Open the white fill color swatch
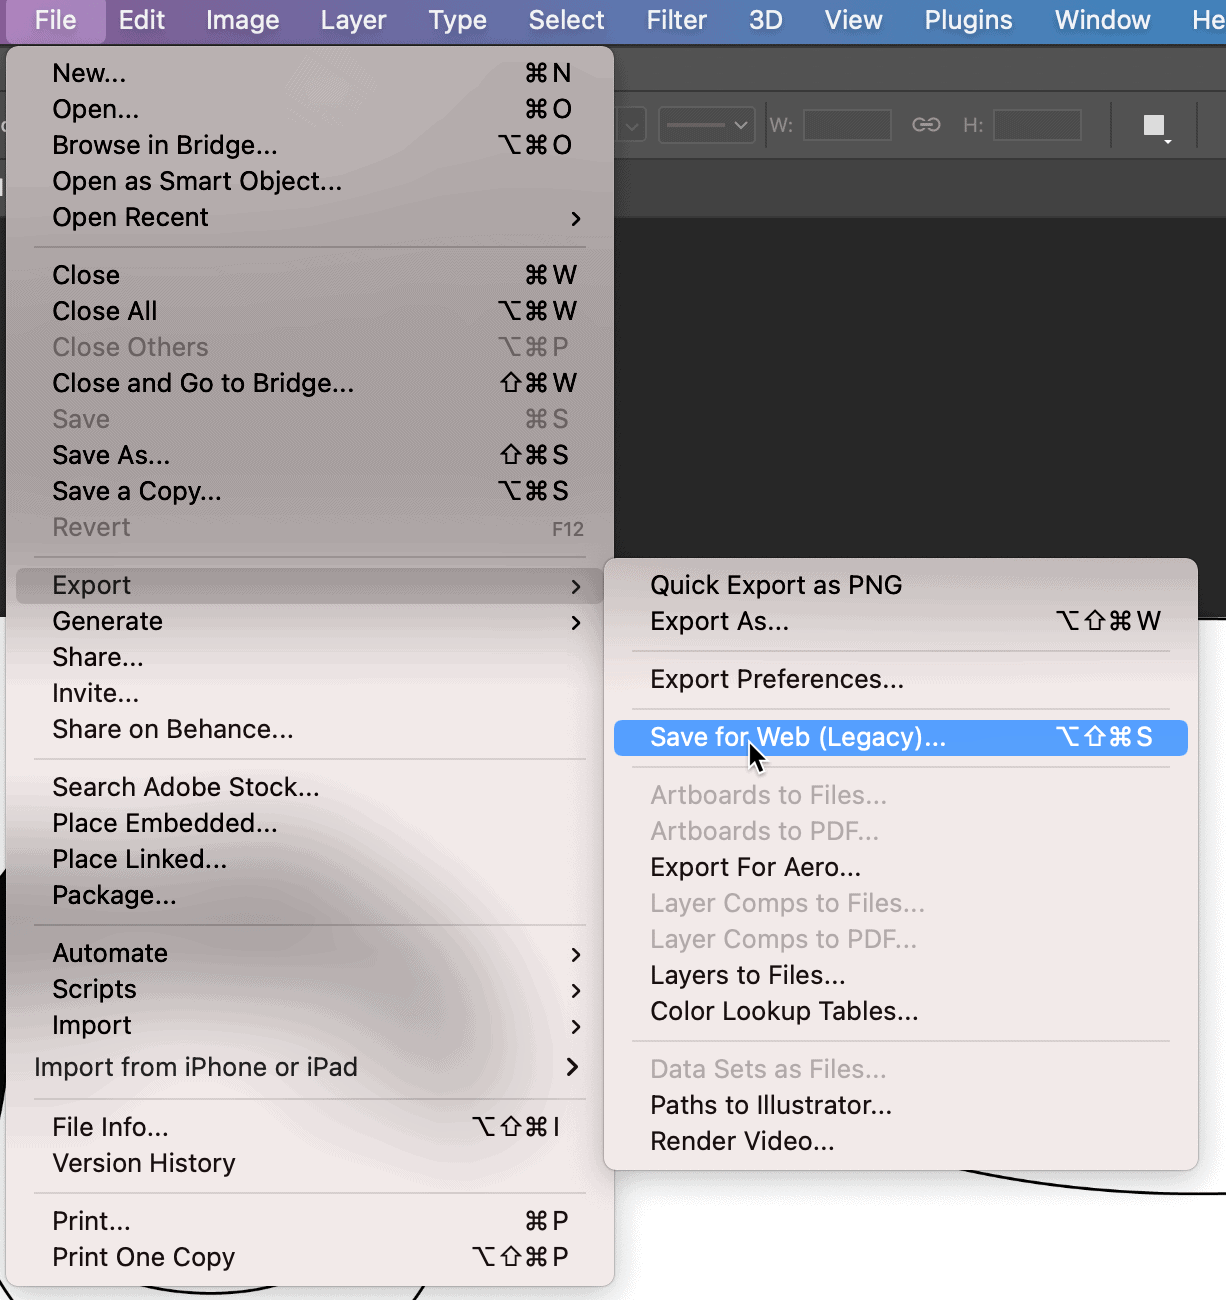Screen dimensions: 1226x1300 [x=1155, y=126]
